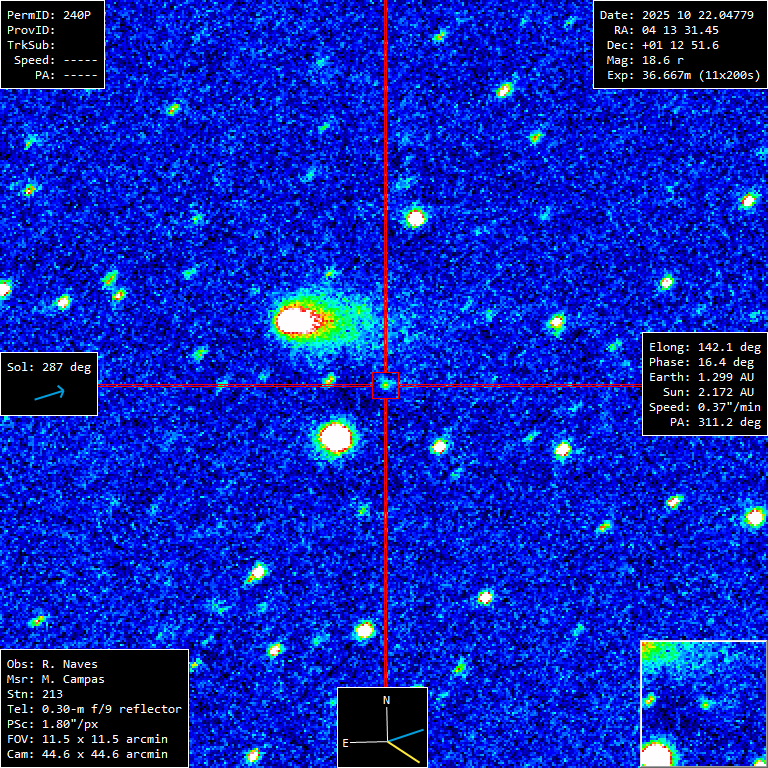
Task: Click the N label on the compass
Action: [x=386, y=701]
